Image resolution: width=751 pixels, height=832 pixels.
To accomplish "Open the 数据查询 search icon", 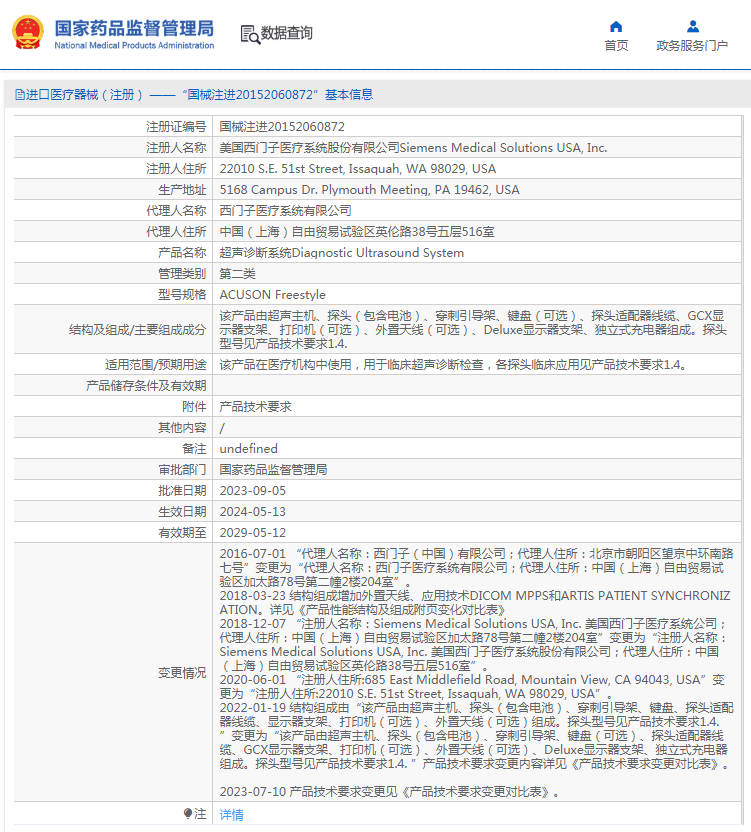I will tap(250, 34).
